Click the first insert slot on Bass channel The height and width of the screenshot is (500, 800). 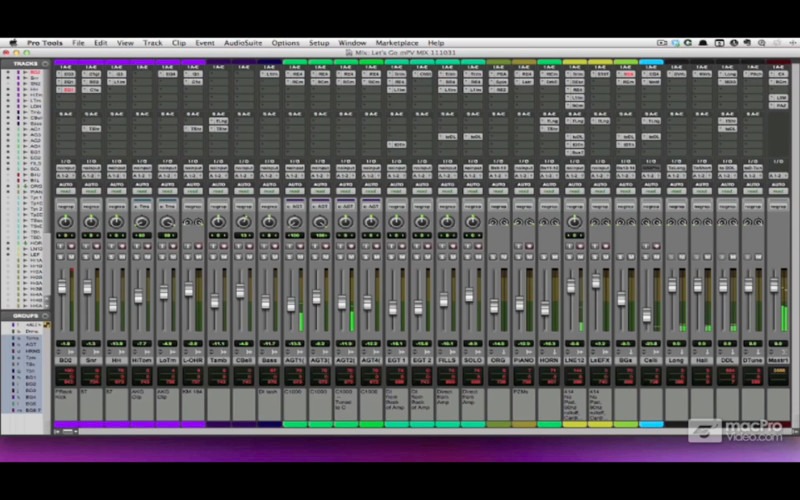pyautogui.click(x=269, y=74)
